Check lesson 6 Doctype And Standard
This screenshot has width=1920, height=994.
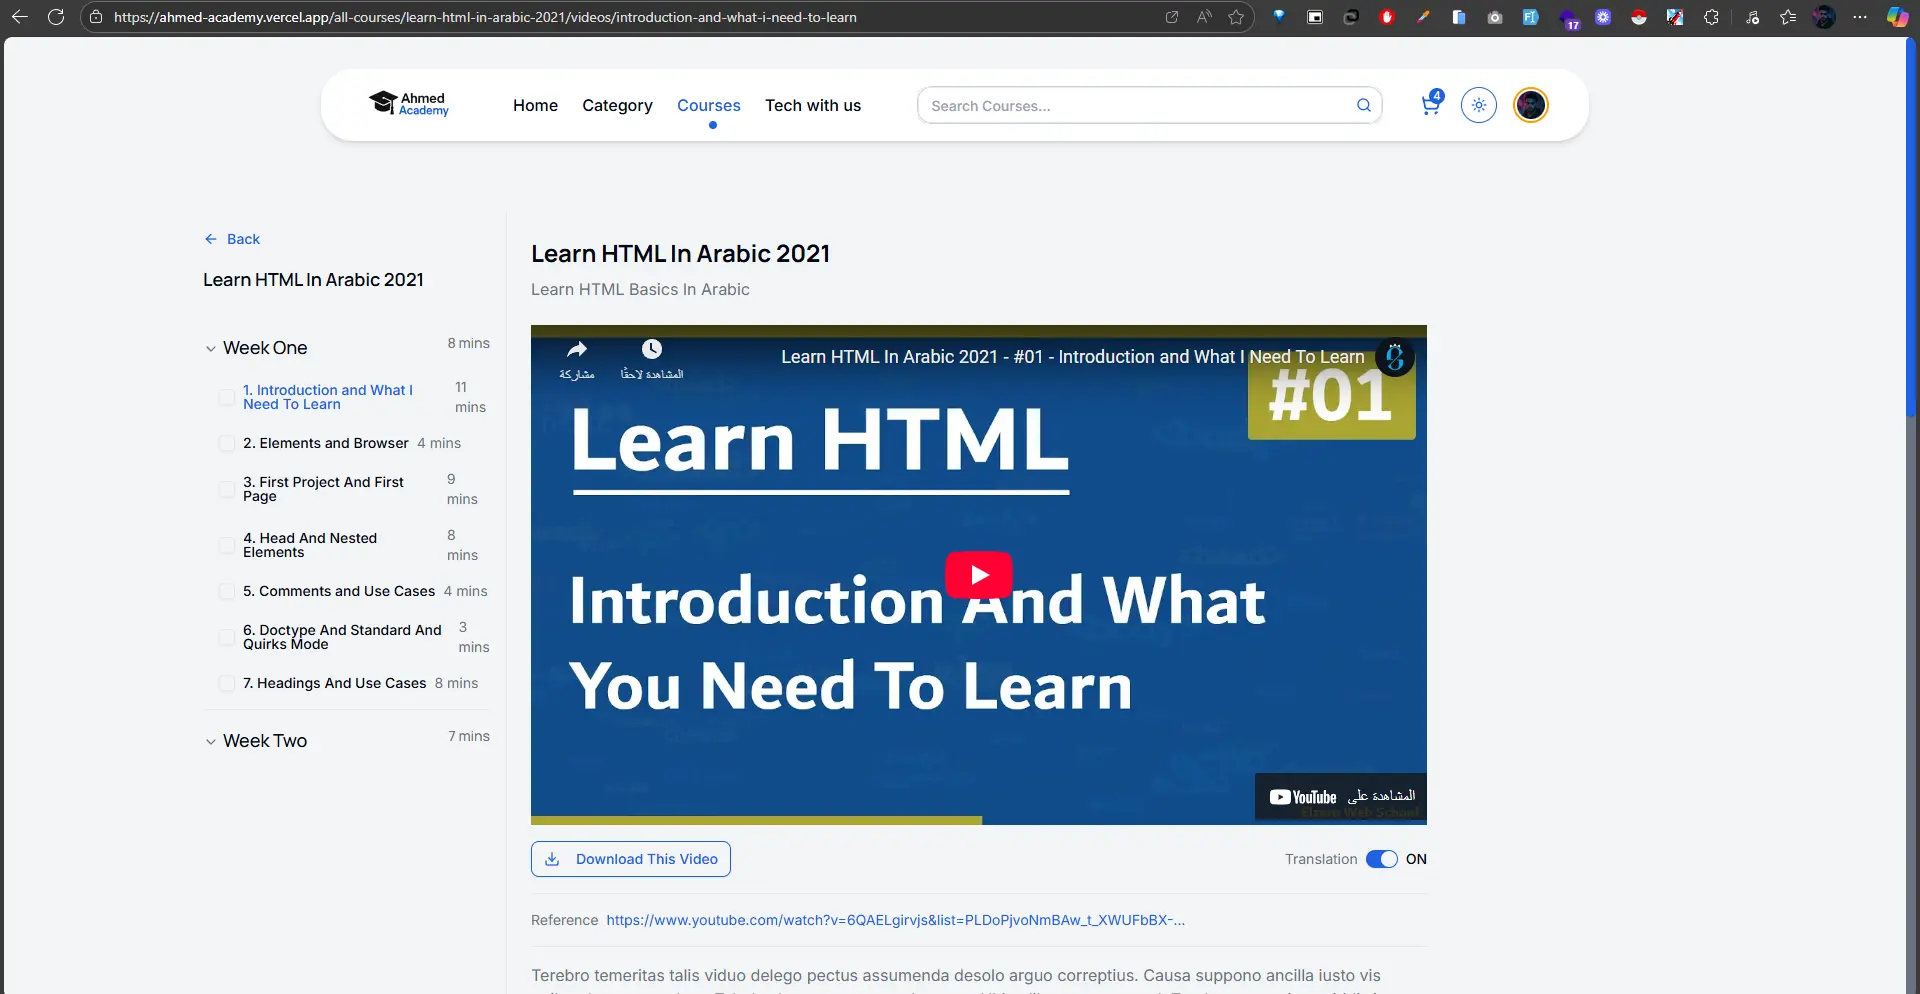coord(227,637)
